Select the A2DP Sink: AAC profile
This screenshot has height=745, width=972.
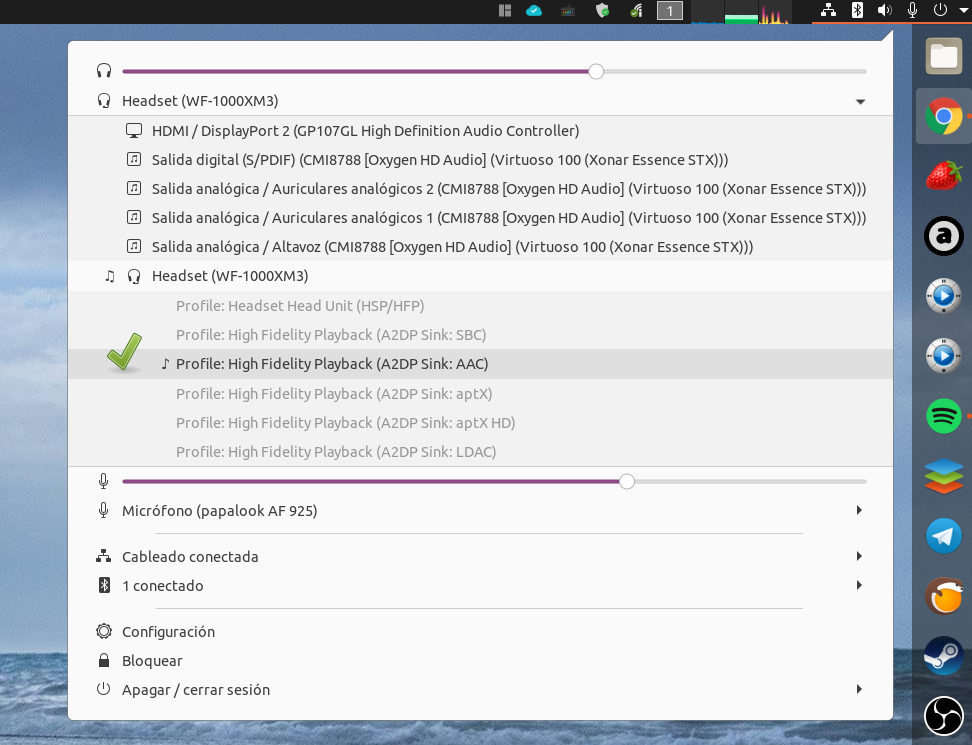pyautogui.click(x=480, y=364)
